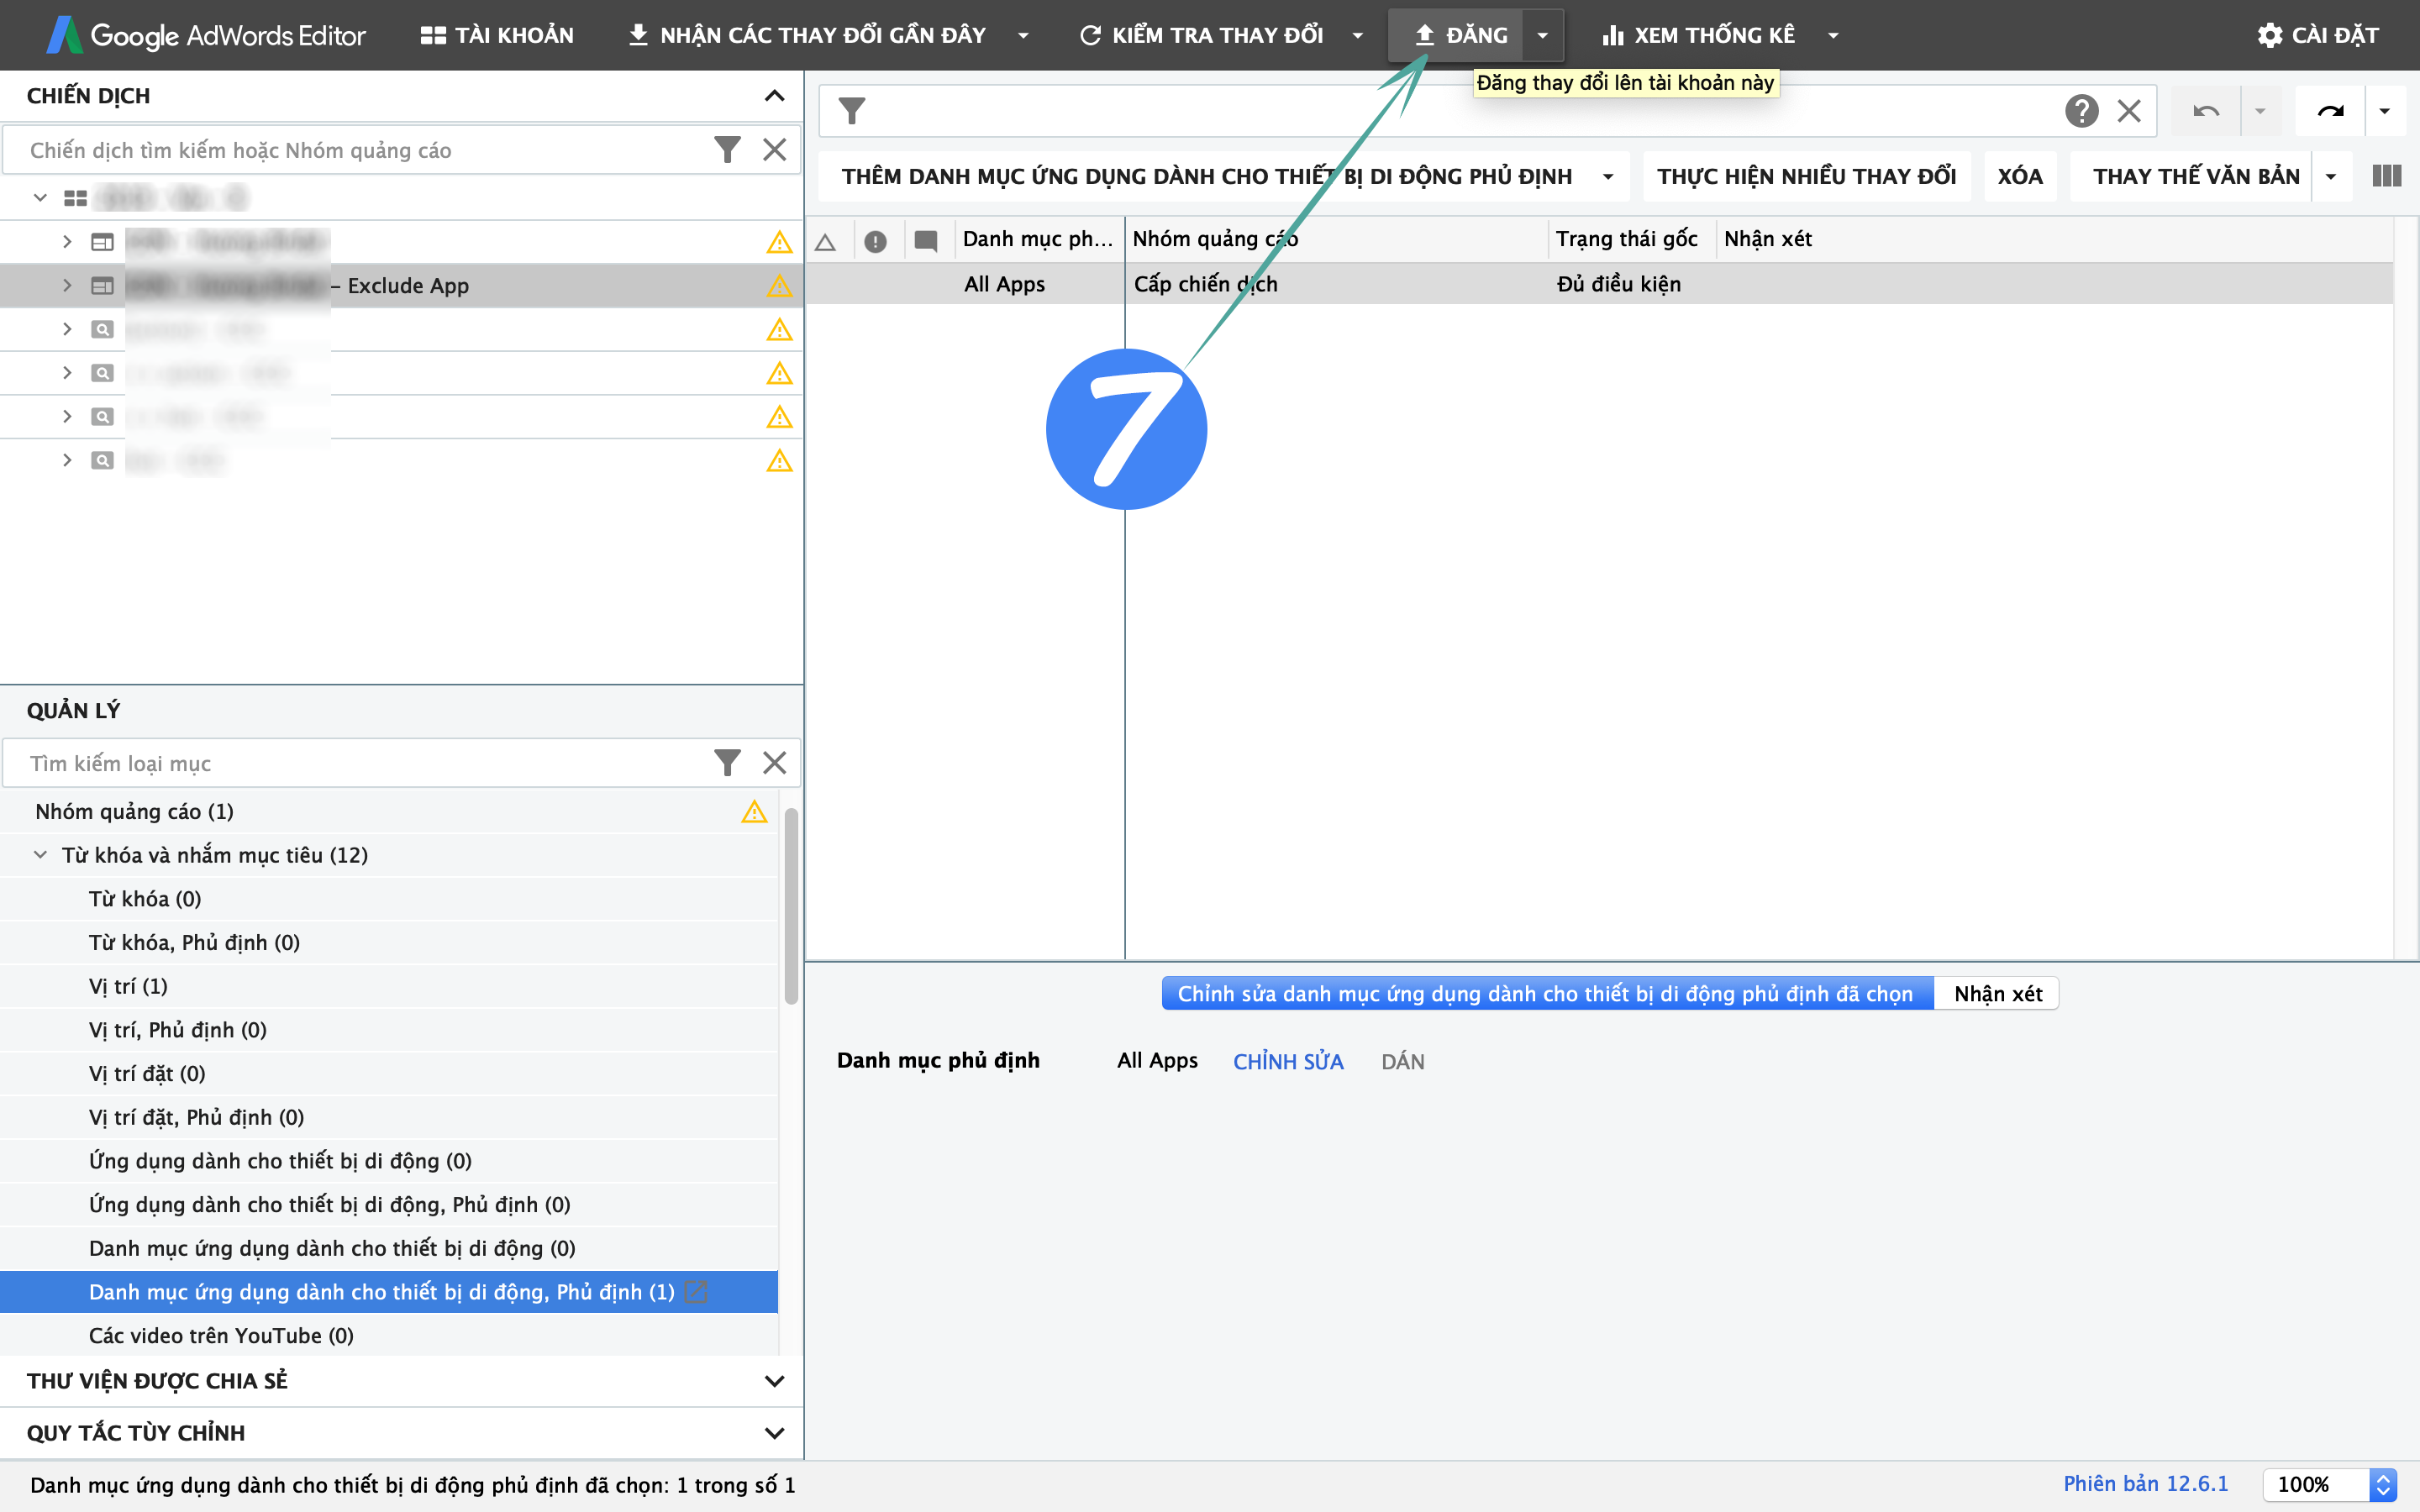Clear the Quản lý search field
The height and width of the screenshot is (1512, 2420).
point(774,763)
